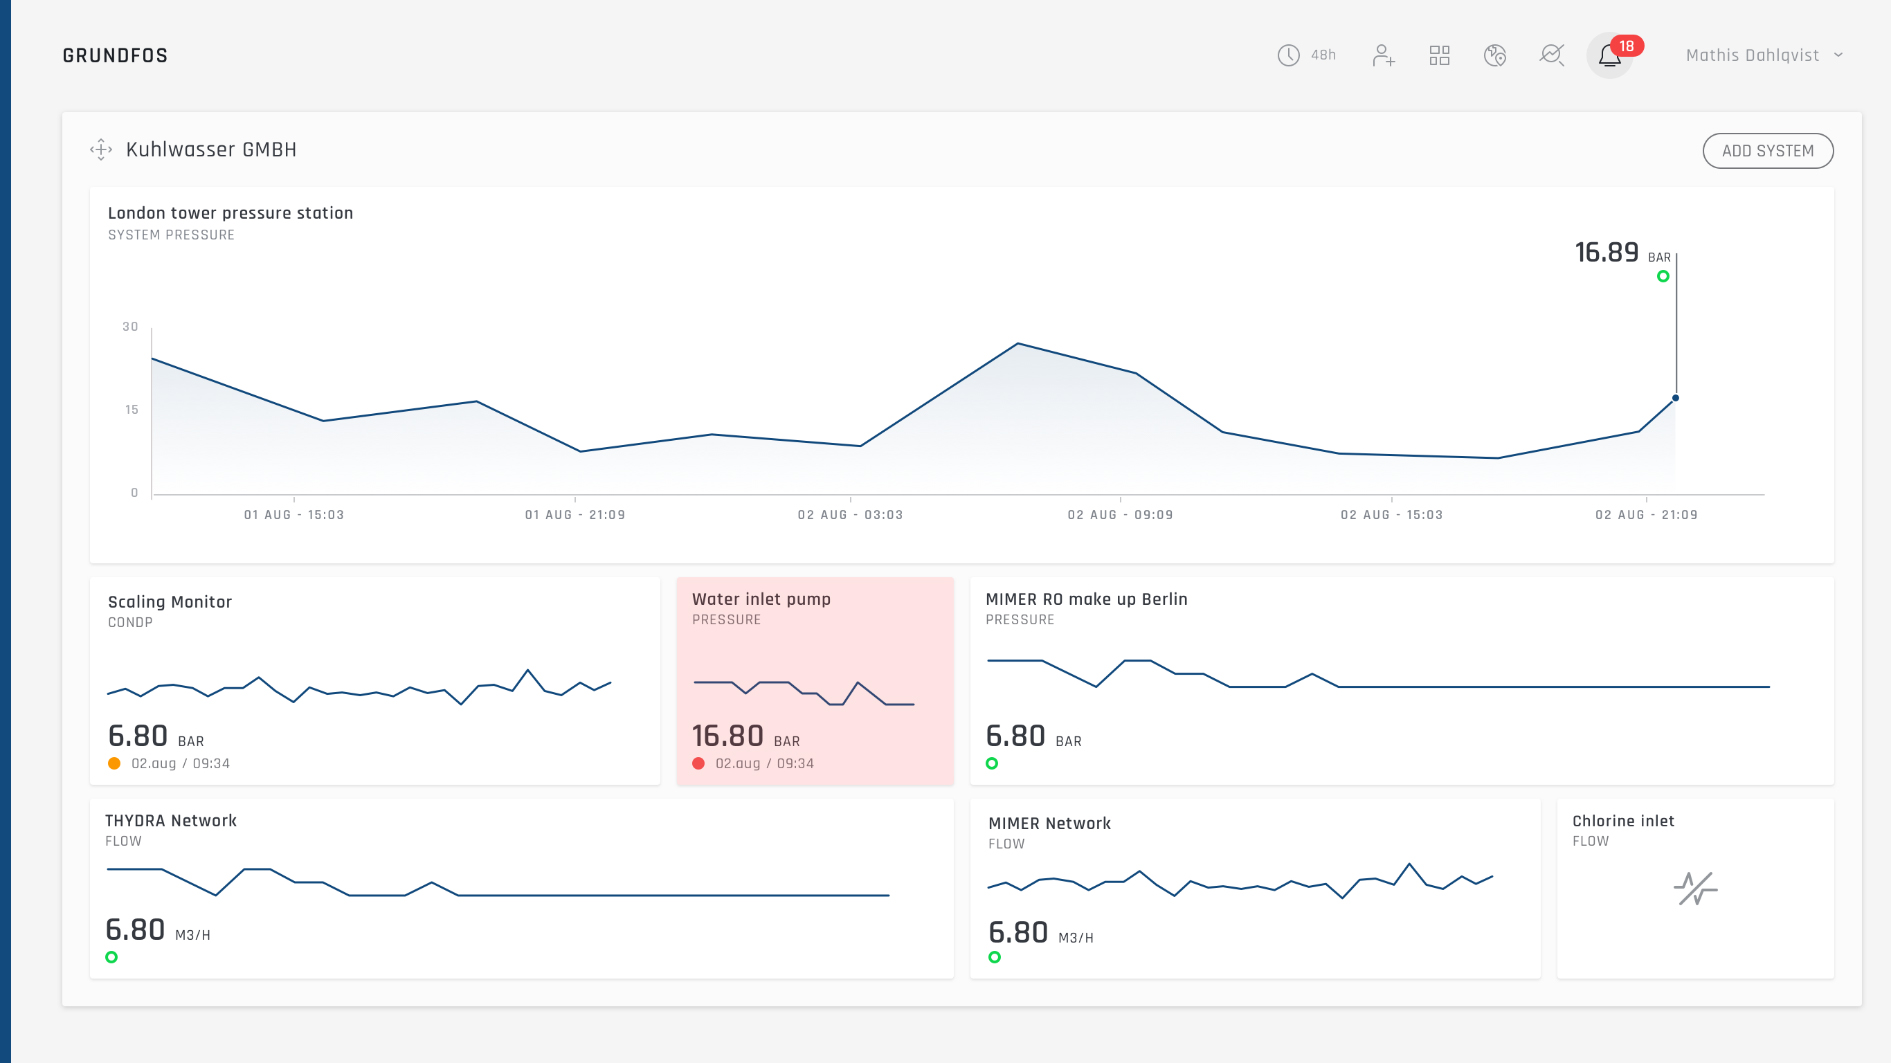Open the chart analysis search icon

(x=1551, y=55)
